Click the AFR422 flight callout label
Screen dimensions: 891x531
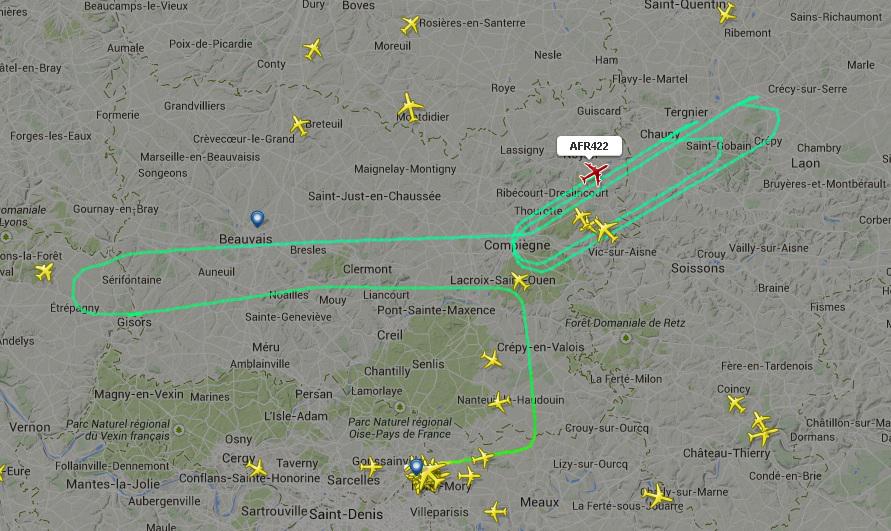[x=589, y=146]
